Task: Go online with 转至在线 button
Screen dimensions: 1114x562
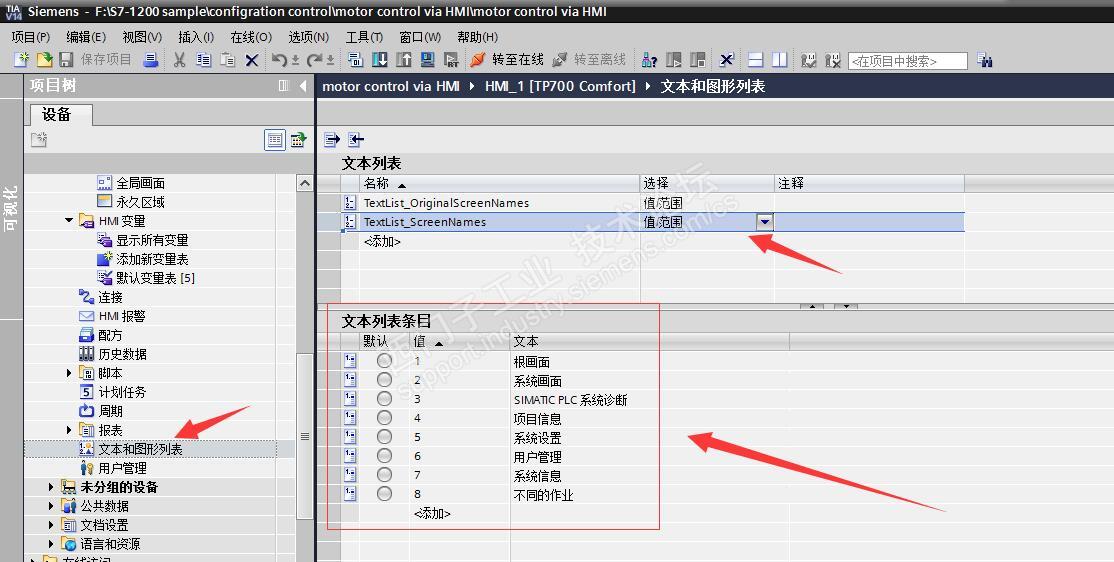Action: click(x=507, y=60)
